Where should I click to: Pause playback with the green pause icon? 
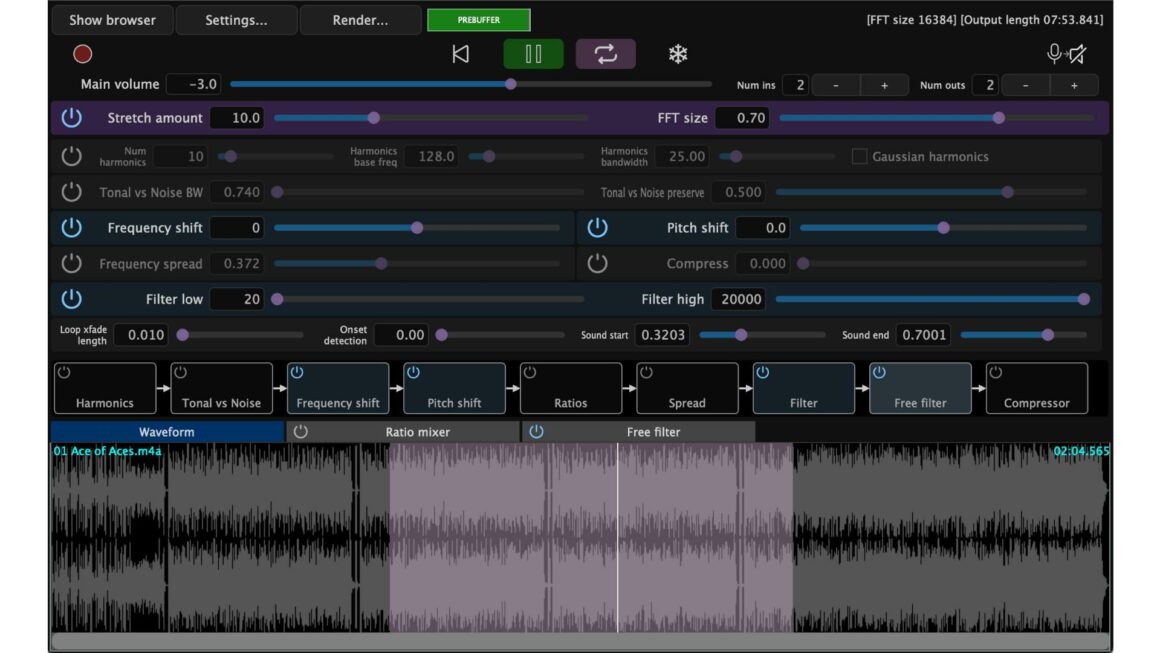coord(533,54)
